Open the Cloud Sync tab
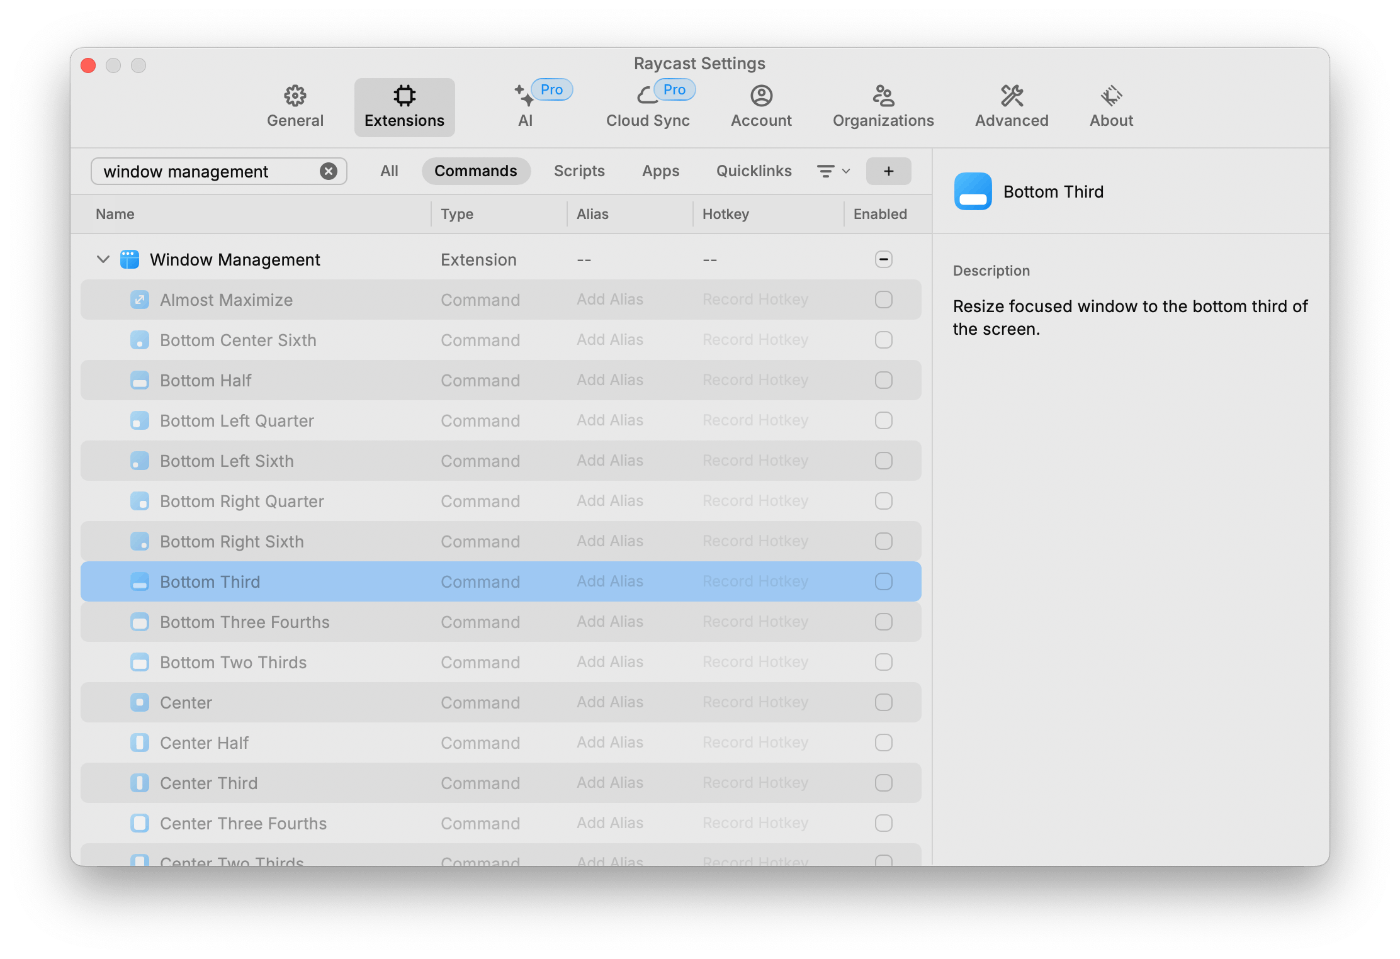1400x959 pixels. point(648,106)
